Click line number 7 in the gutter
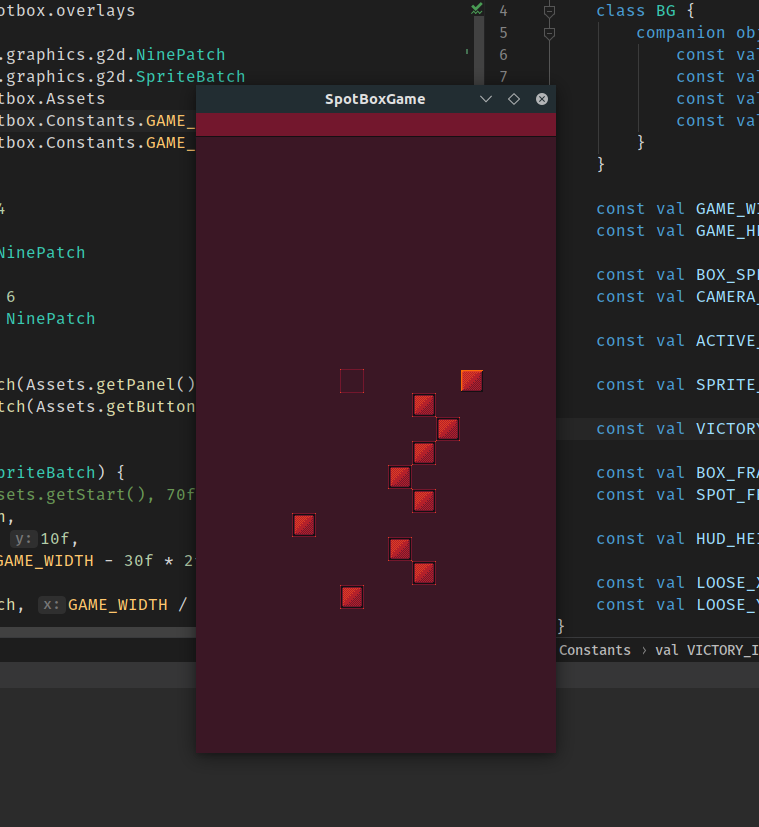 coord(503,77)
